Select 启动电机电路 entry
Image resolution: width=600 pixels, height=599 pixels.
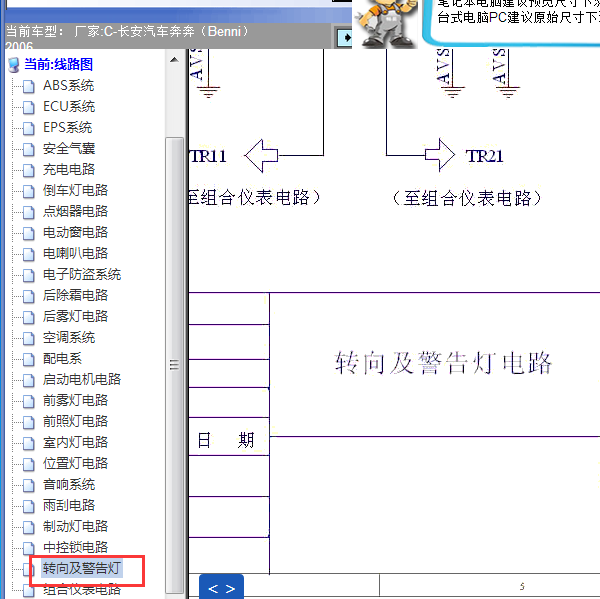tap(82, 379)
